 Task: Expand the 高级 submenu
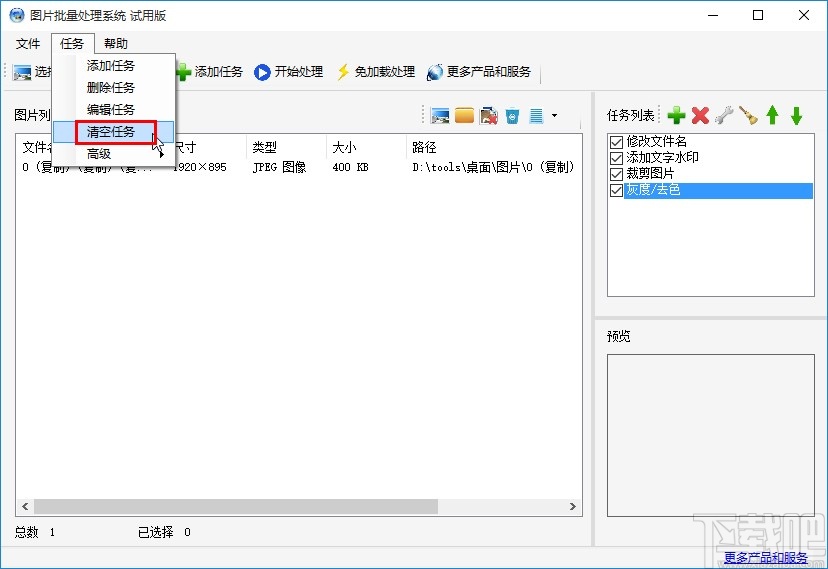pyautogui.click(x=114, y=154)
